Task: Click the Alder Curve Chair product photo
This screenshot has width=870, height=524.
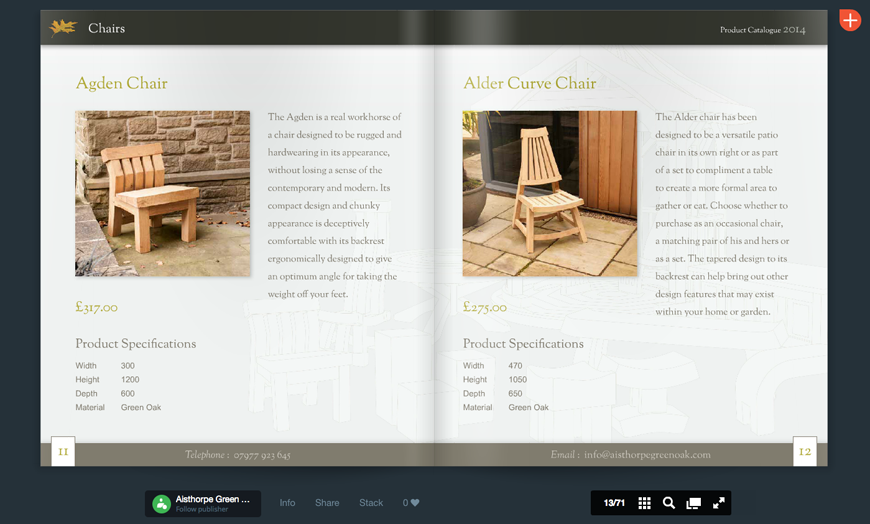Action: 549,193
